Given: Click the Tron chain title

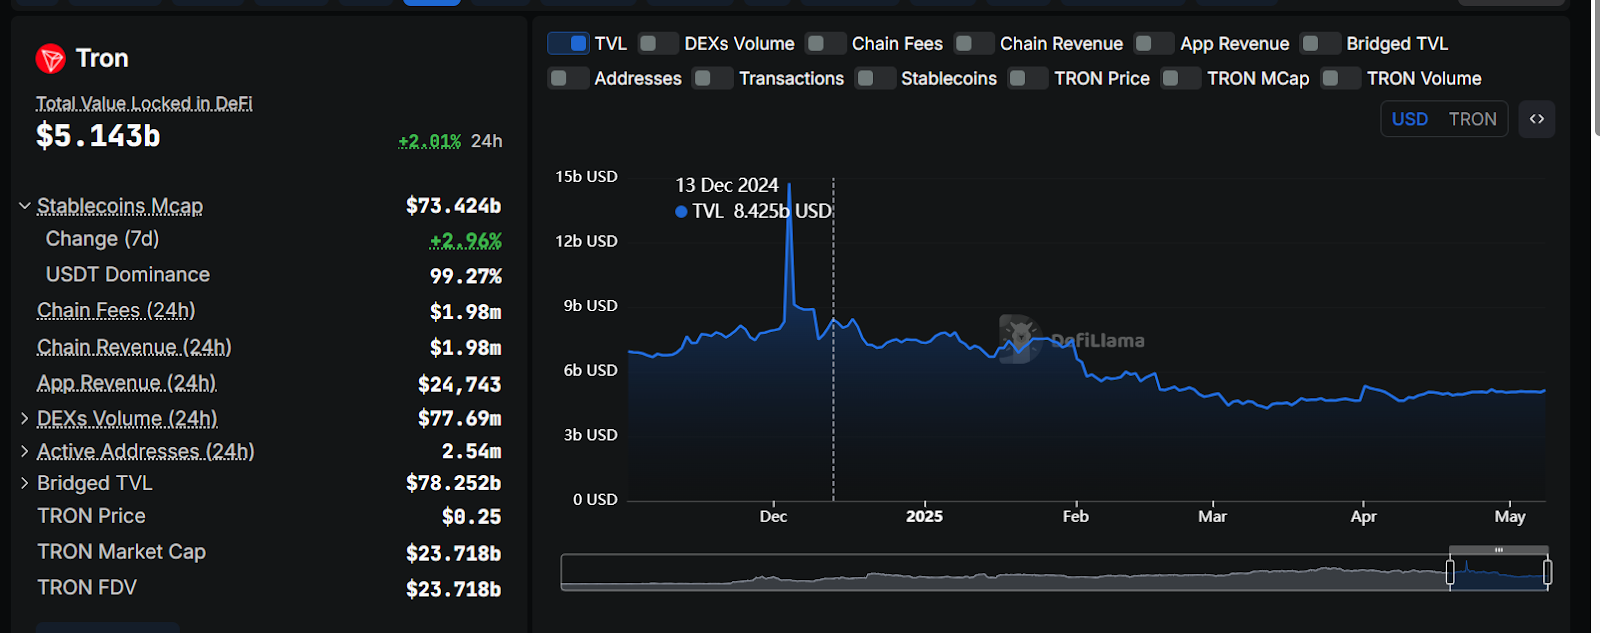Looking at the screenshot, I should click(102, 58).
